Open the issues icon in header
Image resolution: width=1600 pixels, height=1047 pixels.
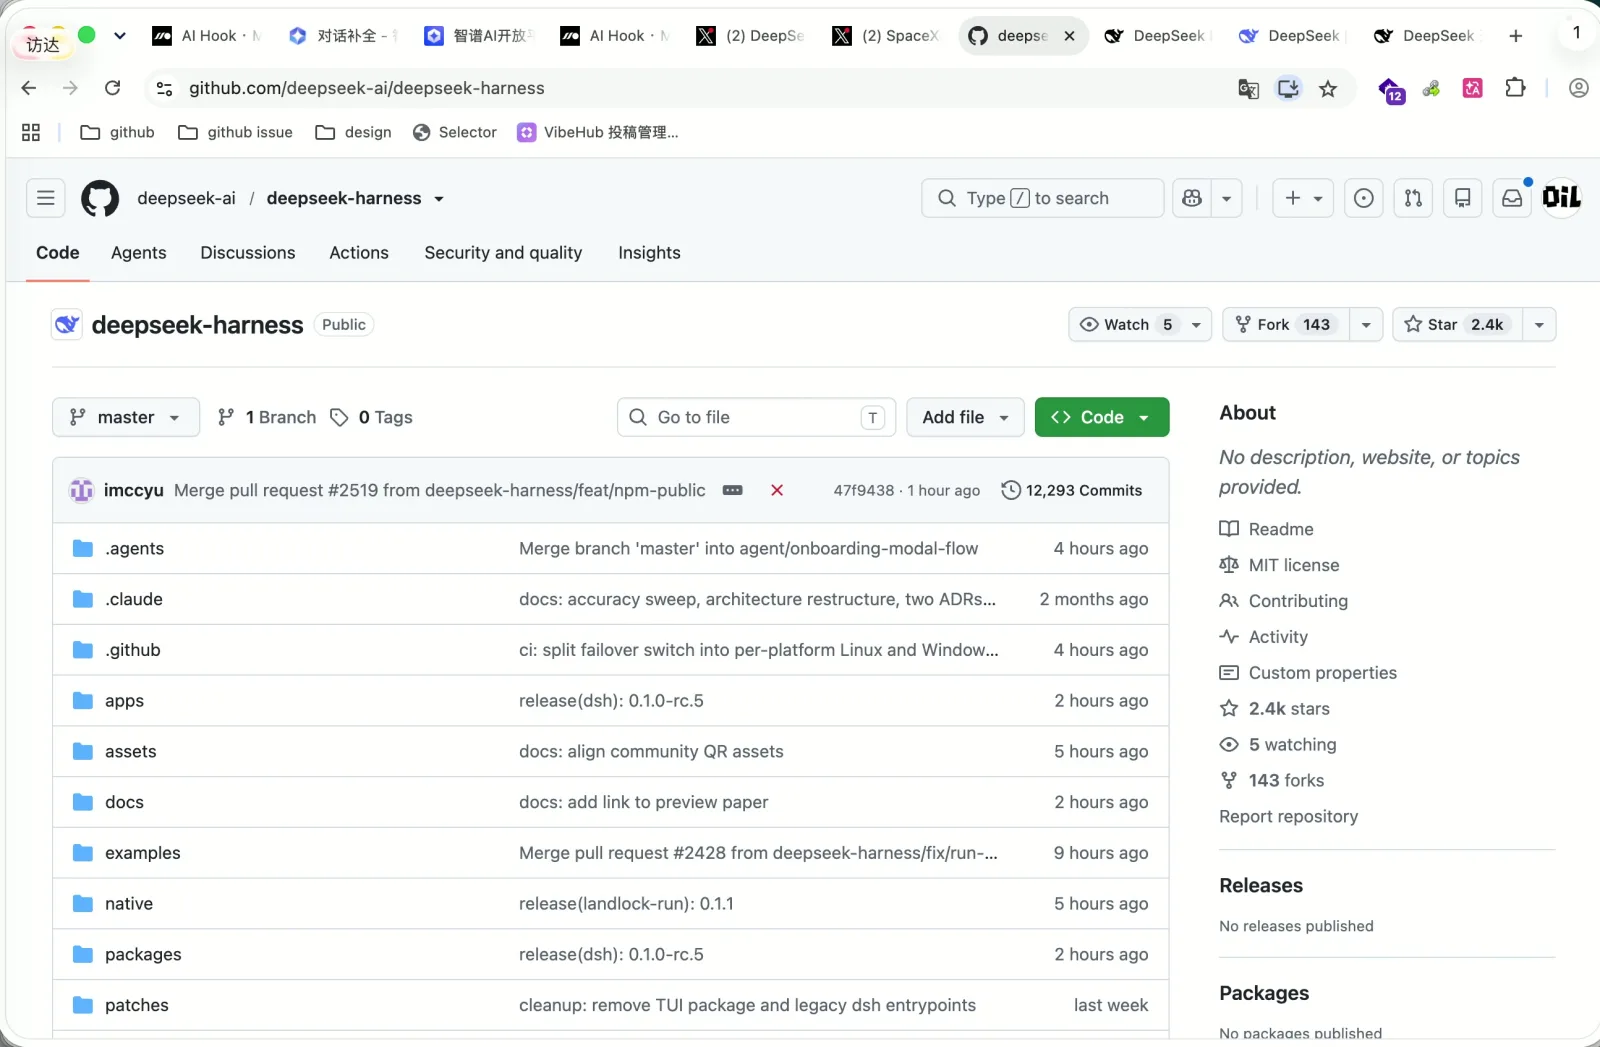[1364, 198]
